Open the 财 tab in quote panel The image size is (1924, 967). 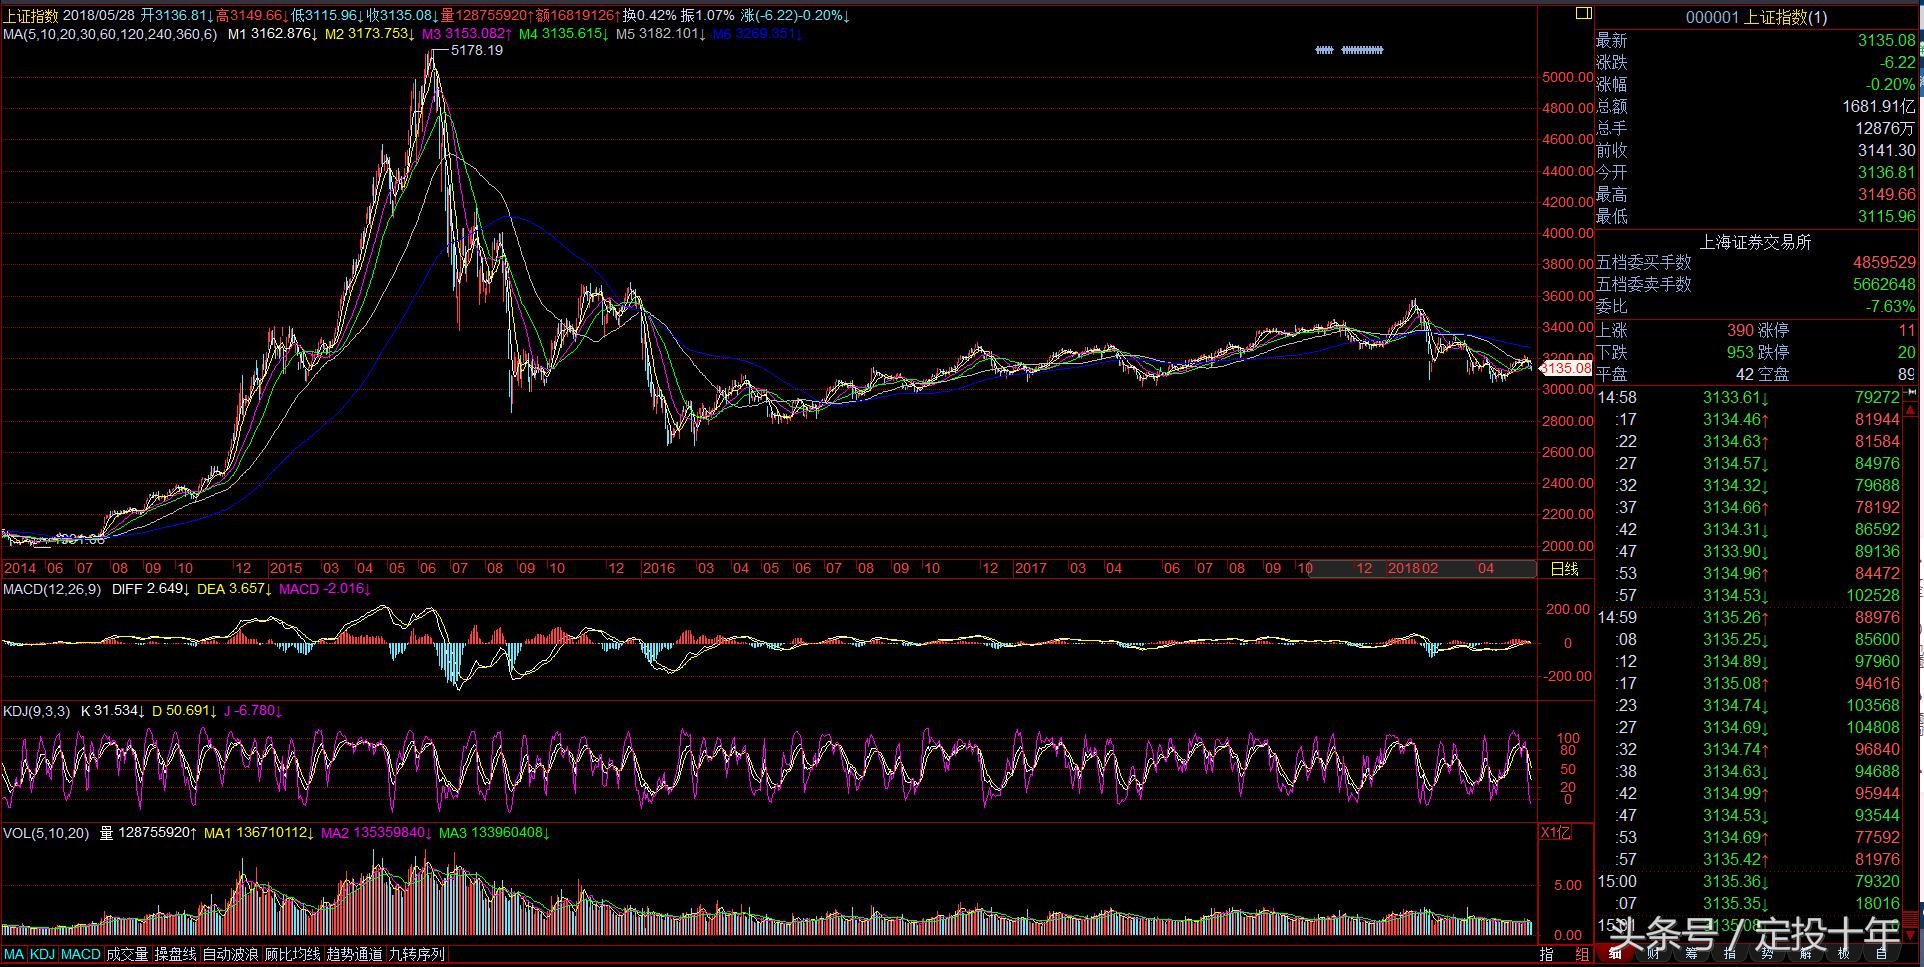click(1653, 955)
